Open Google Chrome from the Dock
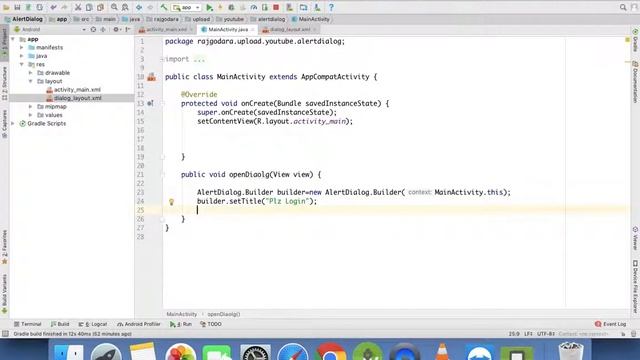This screenshot has width=640, height=360. 330,352
